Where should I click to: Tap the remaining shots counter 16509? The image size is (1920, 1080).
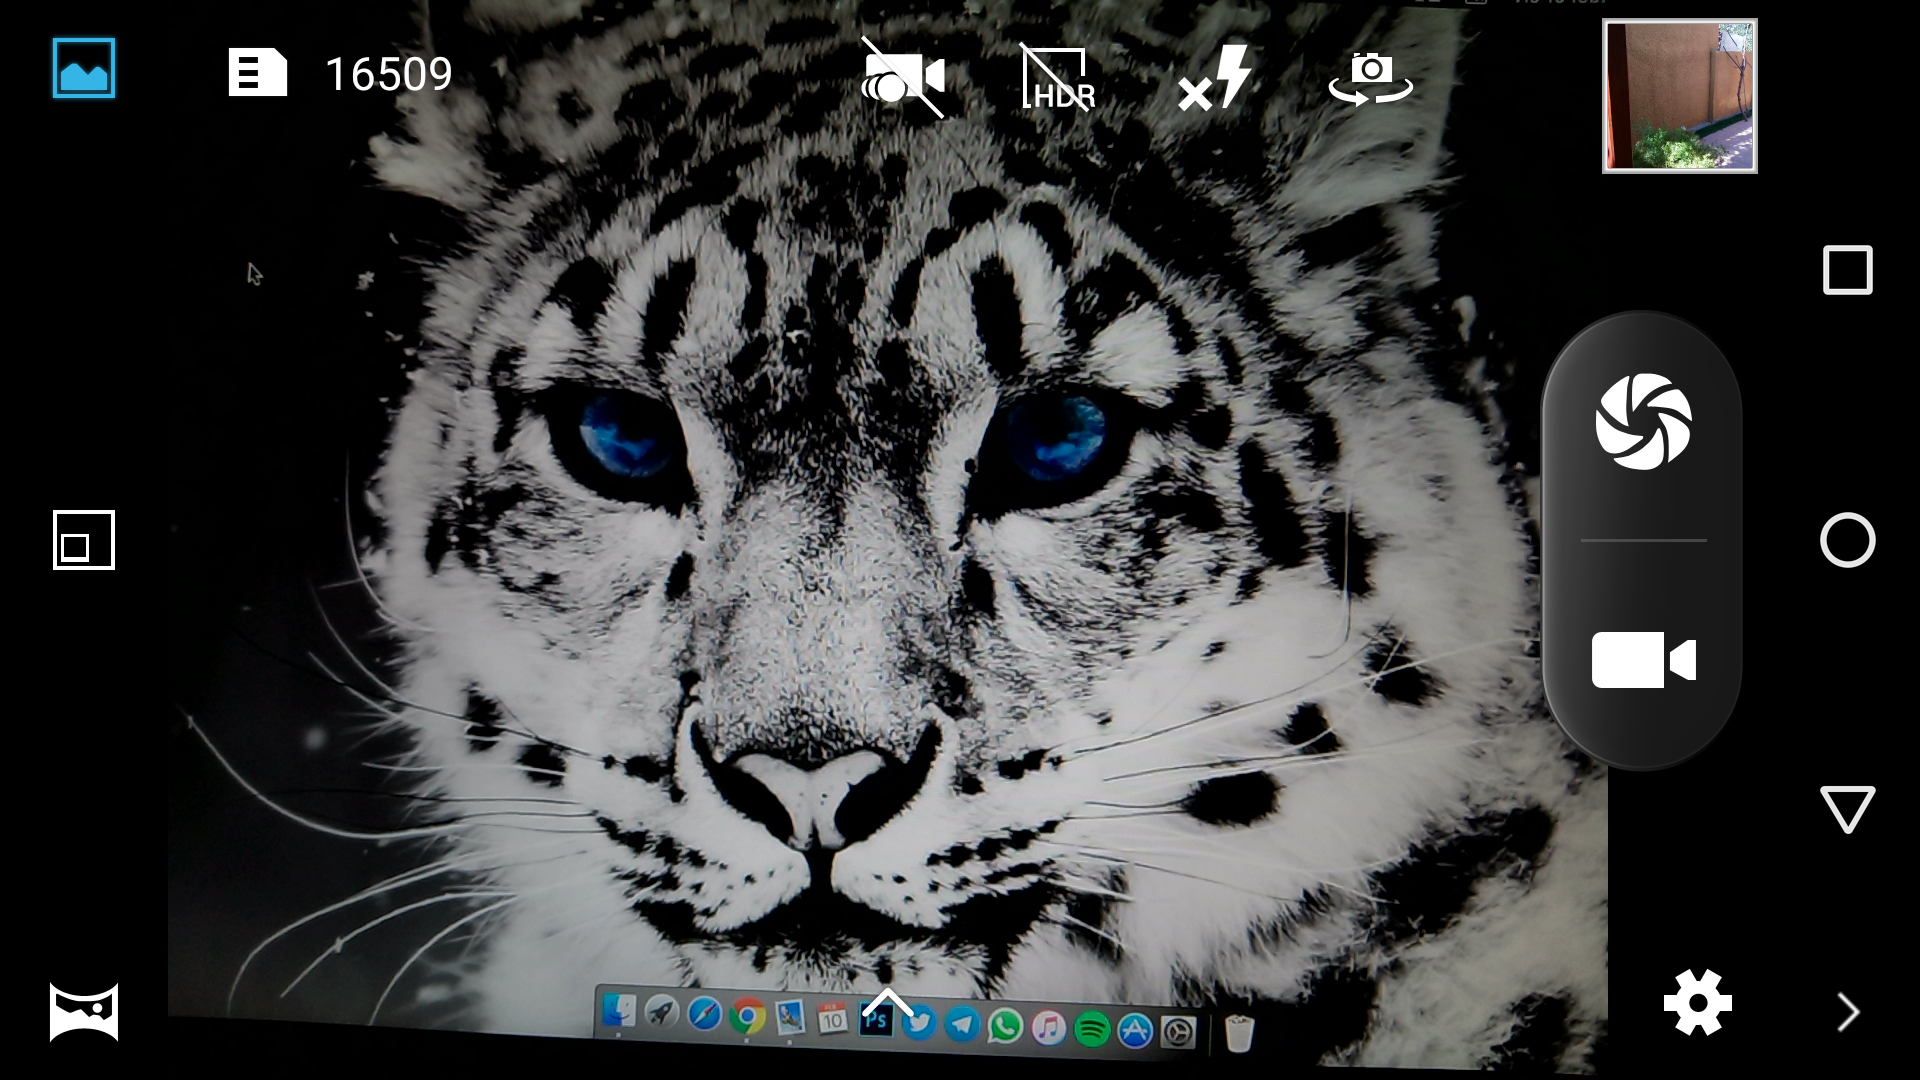coord(389,74)
